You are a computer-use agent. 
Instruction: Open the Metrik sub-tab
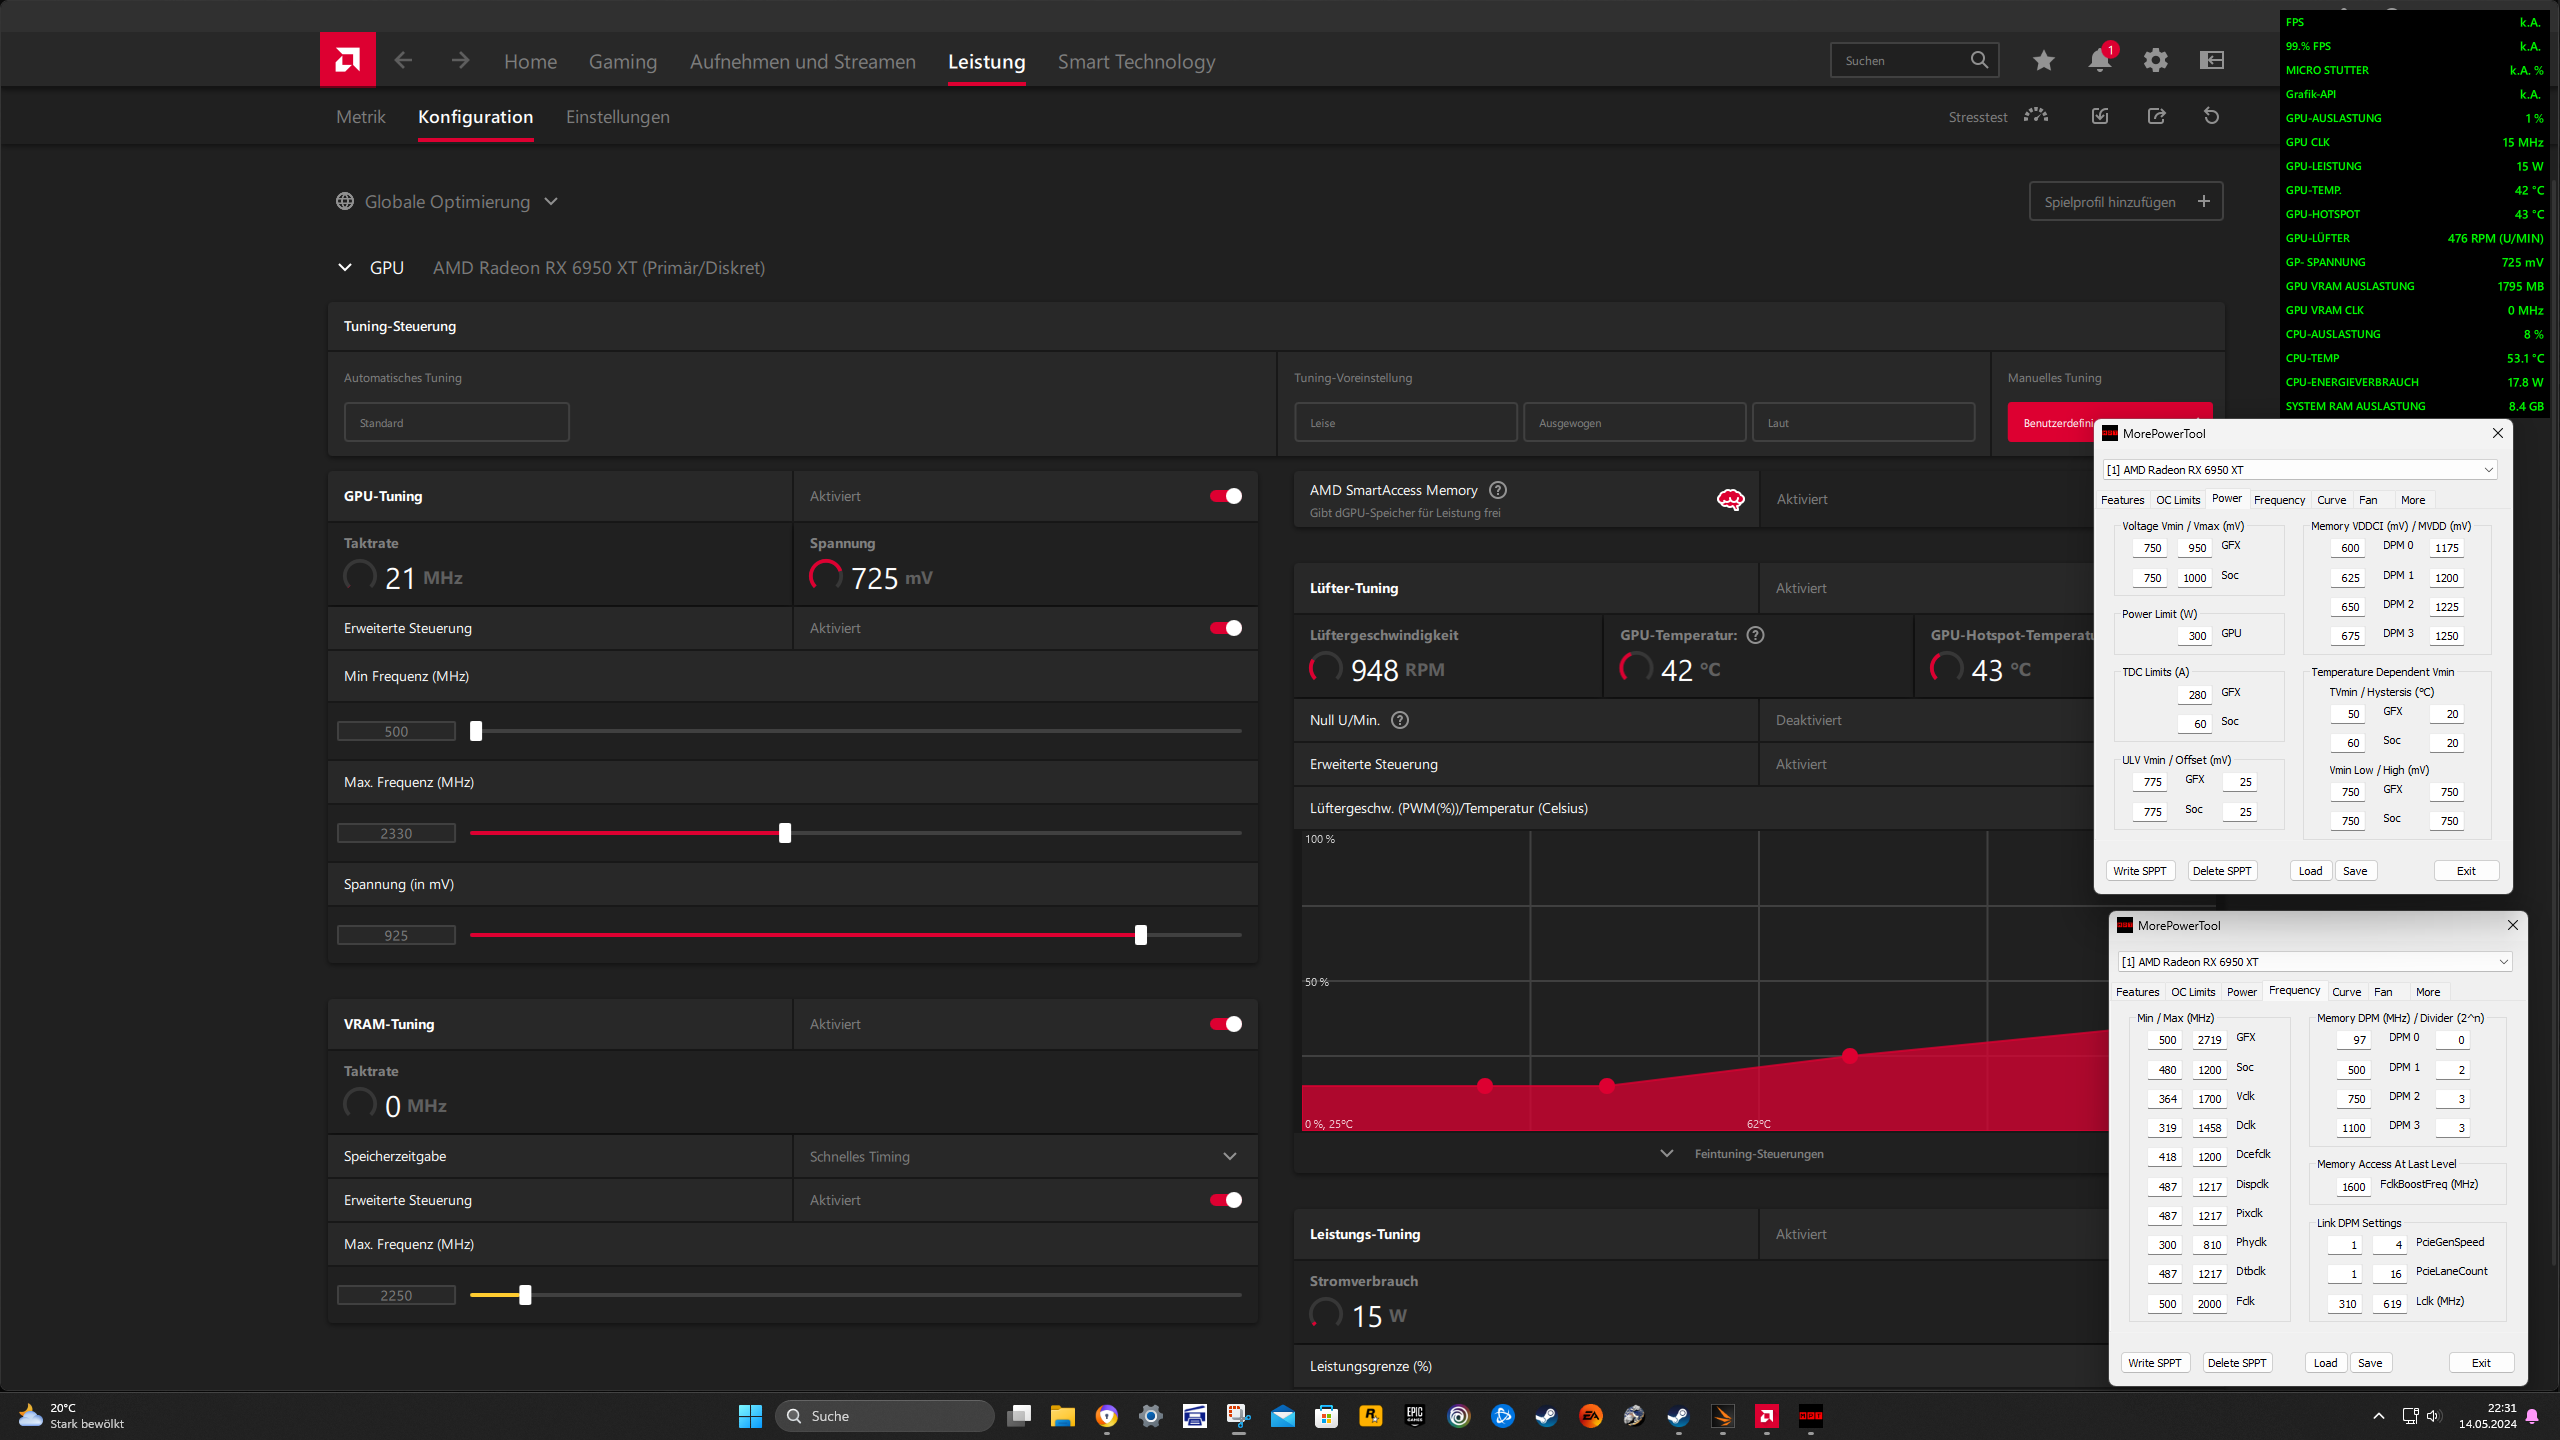tap(360, 117)
